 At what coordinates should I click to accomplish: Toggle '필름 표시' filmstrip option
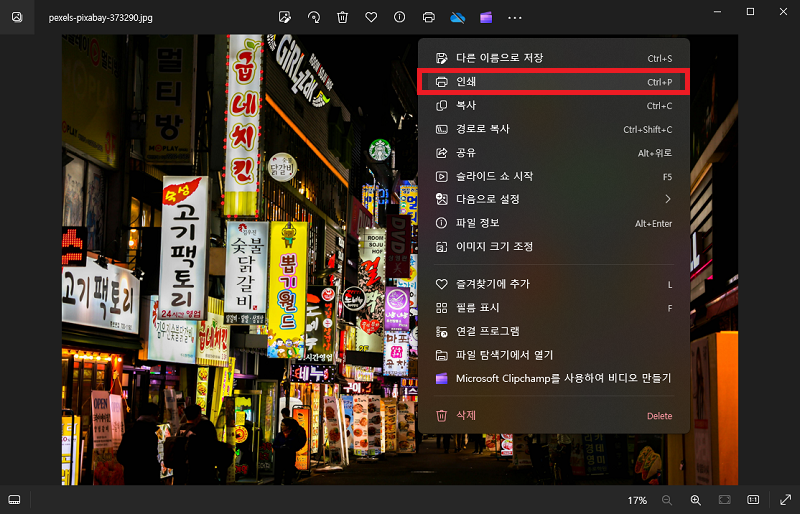point(554,308)
